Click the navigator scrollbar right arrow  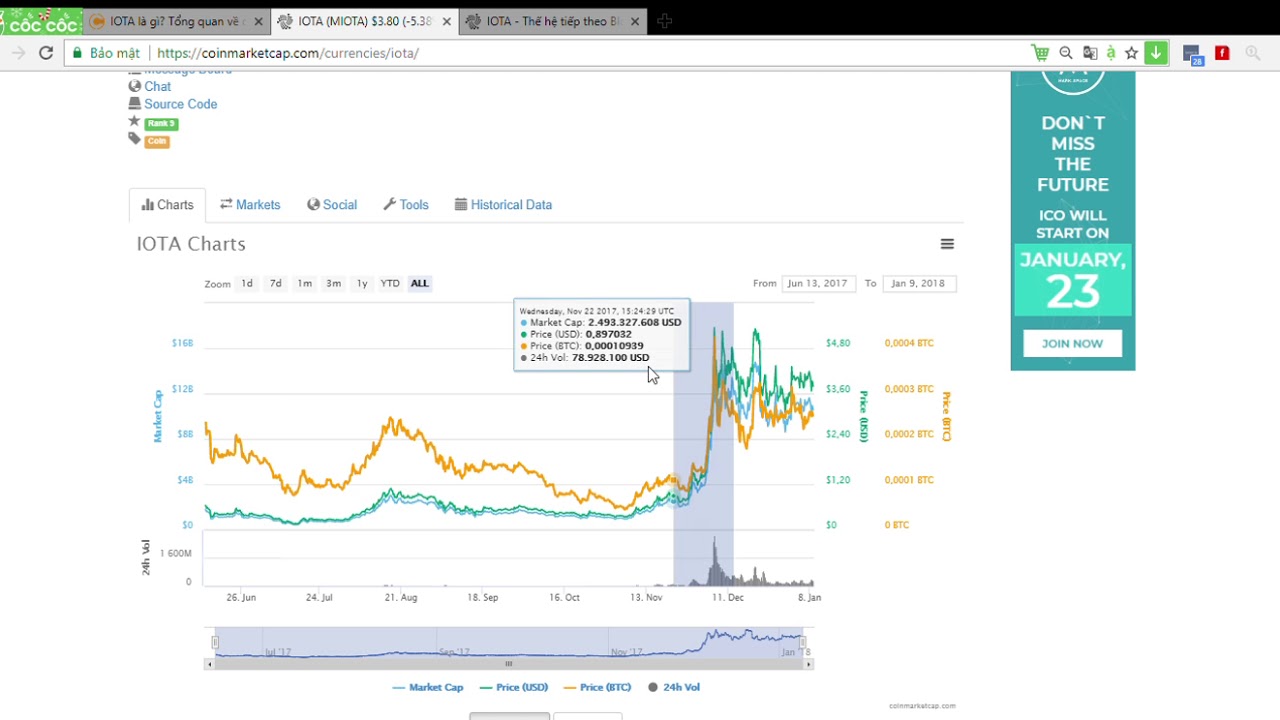click(809, 664)
